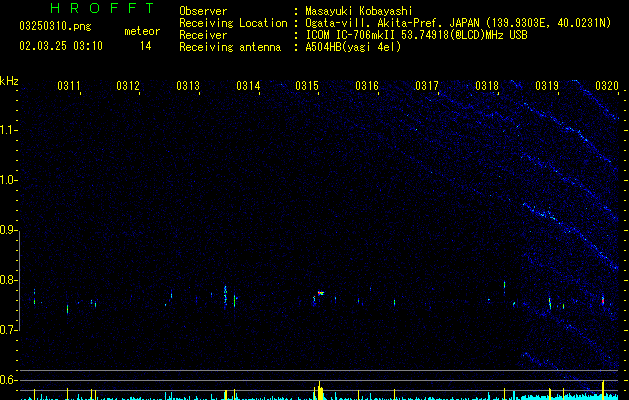Image resolution: width=629 pixels, height=400 pixels.
Task: Click the bright red-yellow meteor echo near 0315
Action: tap(321, 293)
